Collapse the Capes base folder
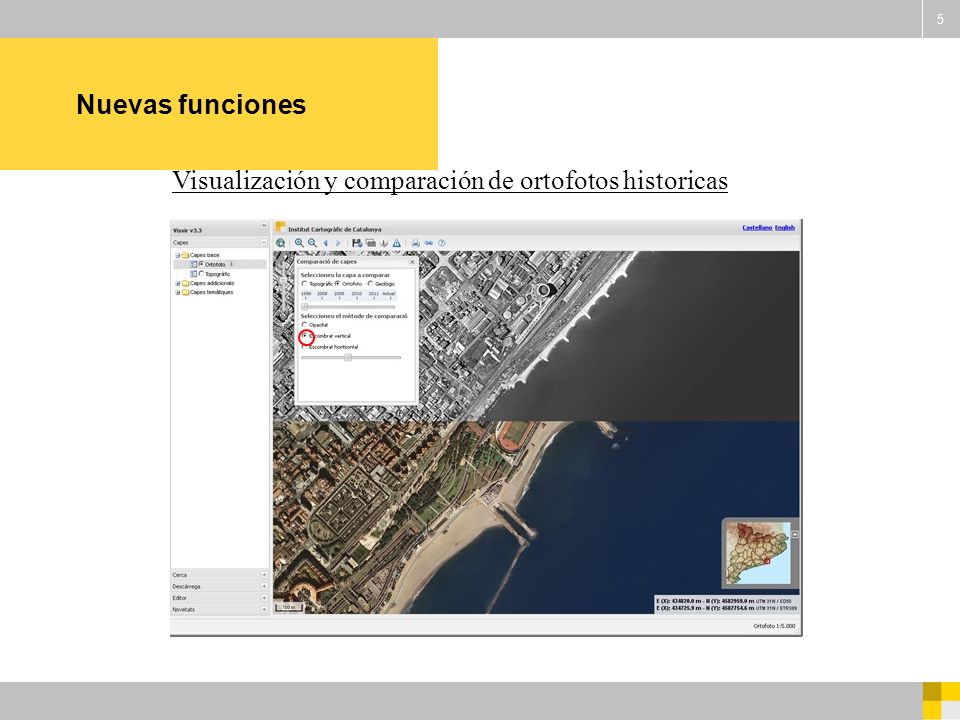Screen dimensions: 960x720 (178, 255)
